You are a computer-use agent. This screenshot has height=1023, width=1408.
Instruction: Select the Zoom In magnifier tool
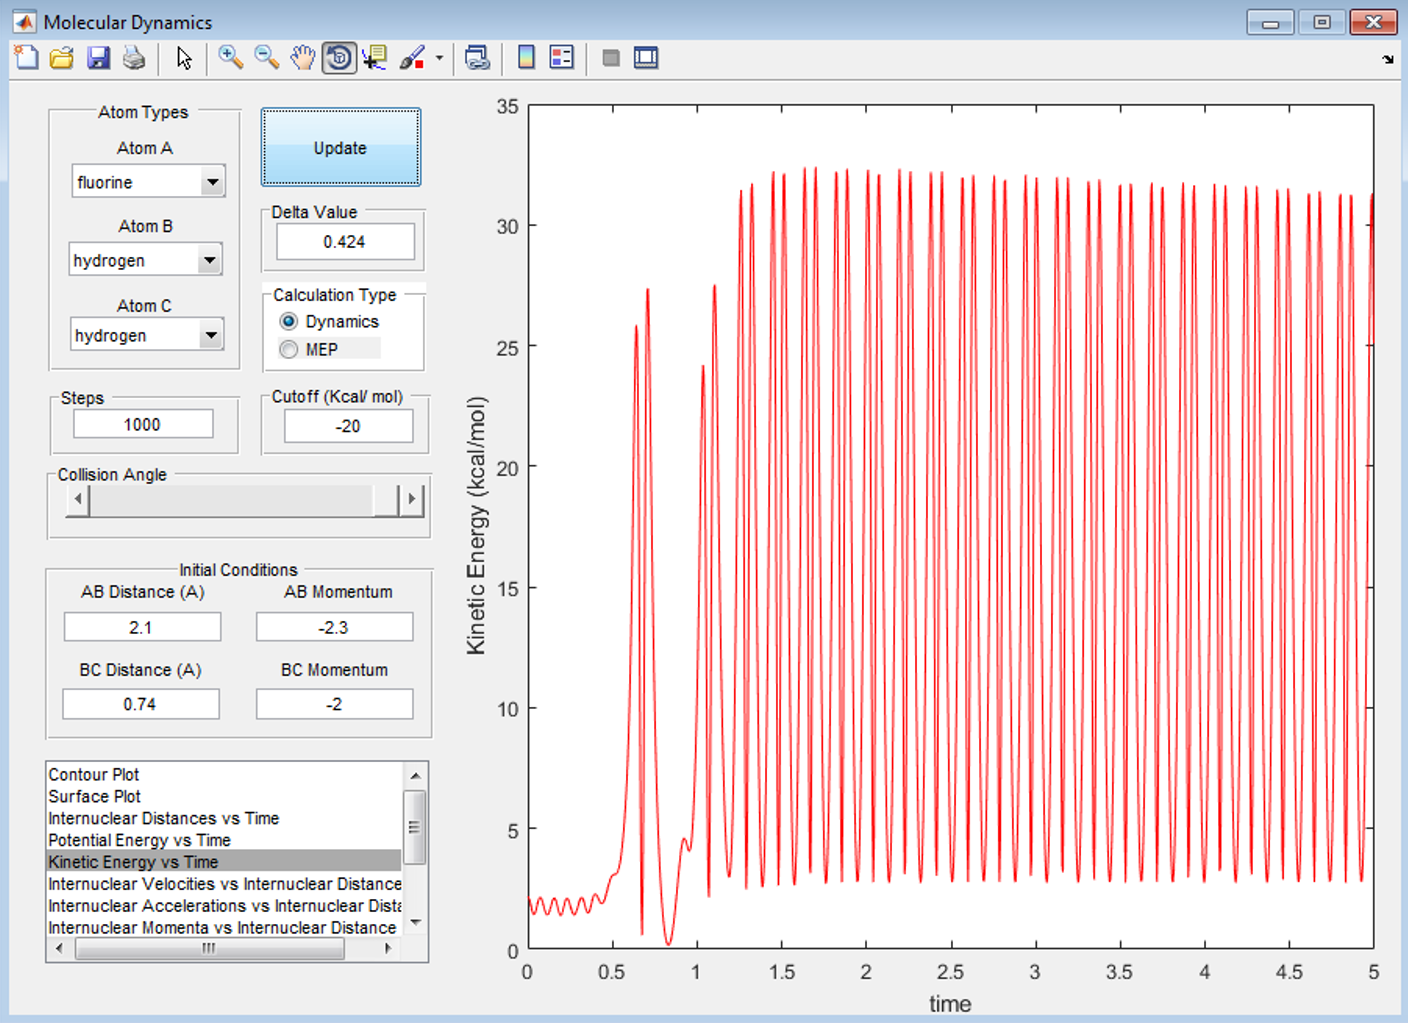pos(231,58)
